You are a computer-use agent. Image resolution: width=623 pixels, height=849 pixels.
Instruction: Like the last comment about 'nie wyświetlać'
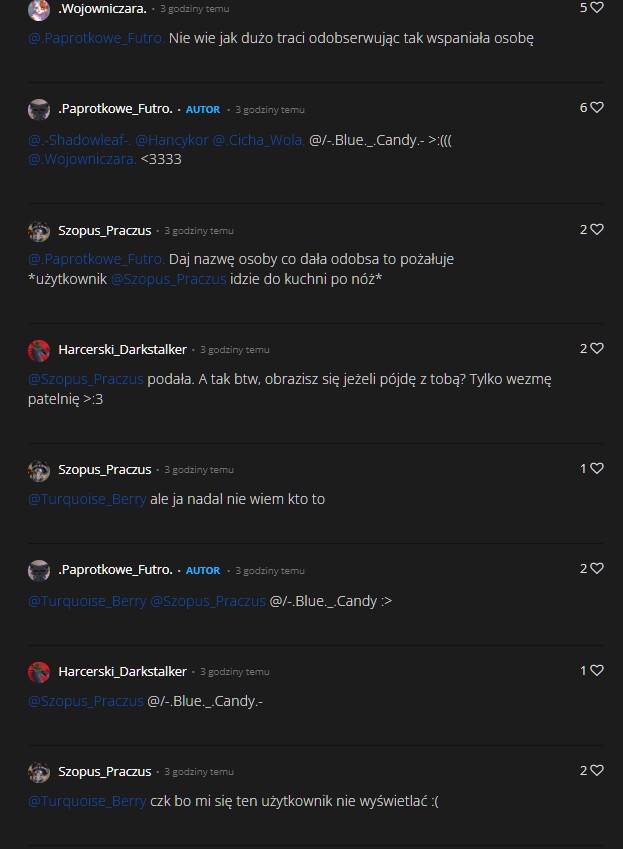pyautogui.click(x=596, y=770)
